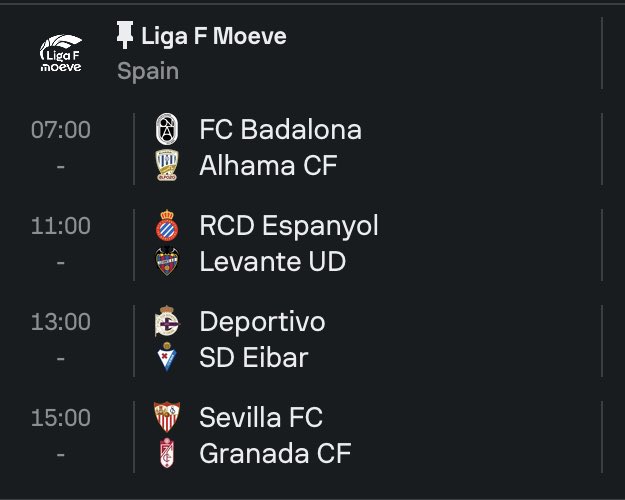Click the FC Badalona team crest
Image resolution: width=625 pixels, height=500 pixels.
(166, 129)
